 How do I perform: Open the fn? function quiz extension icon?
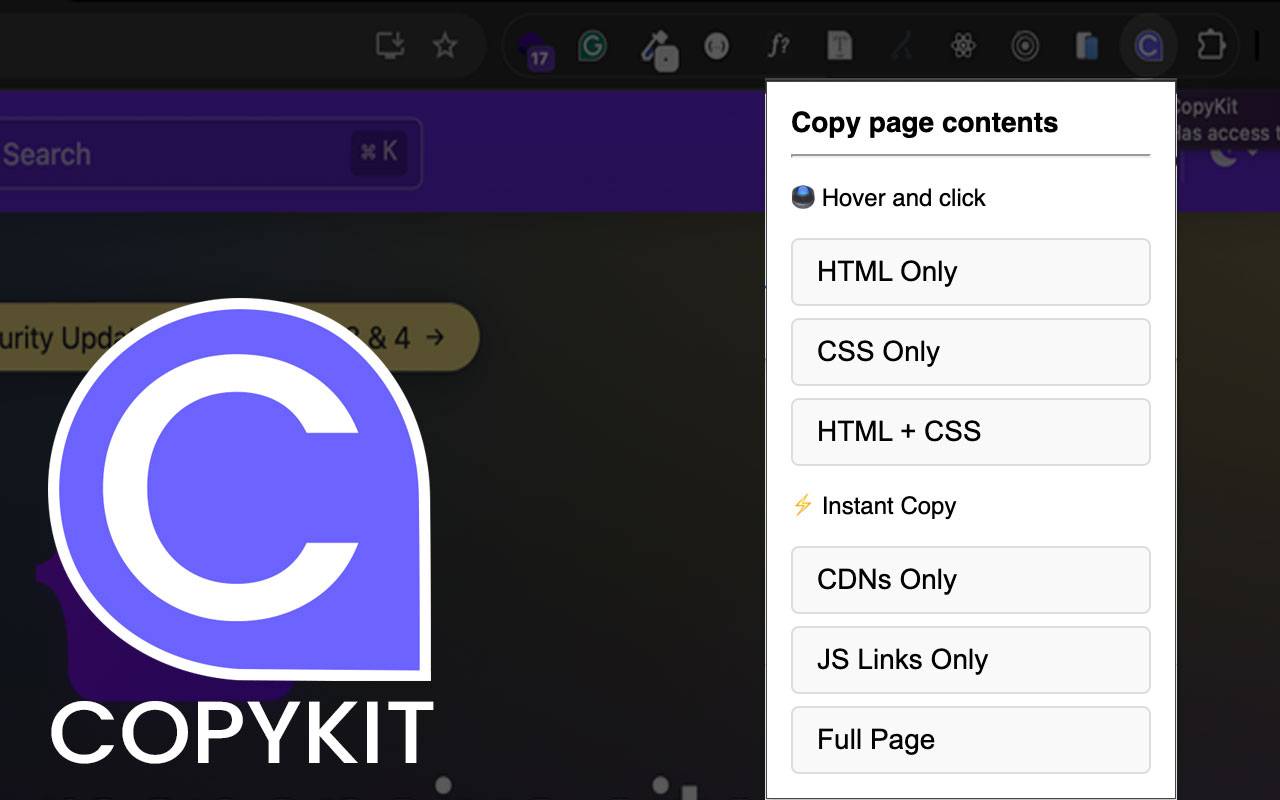(x=778, y=46)
